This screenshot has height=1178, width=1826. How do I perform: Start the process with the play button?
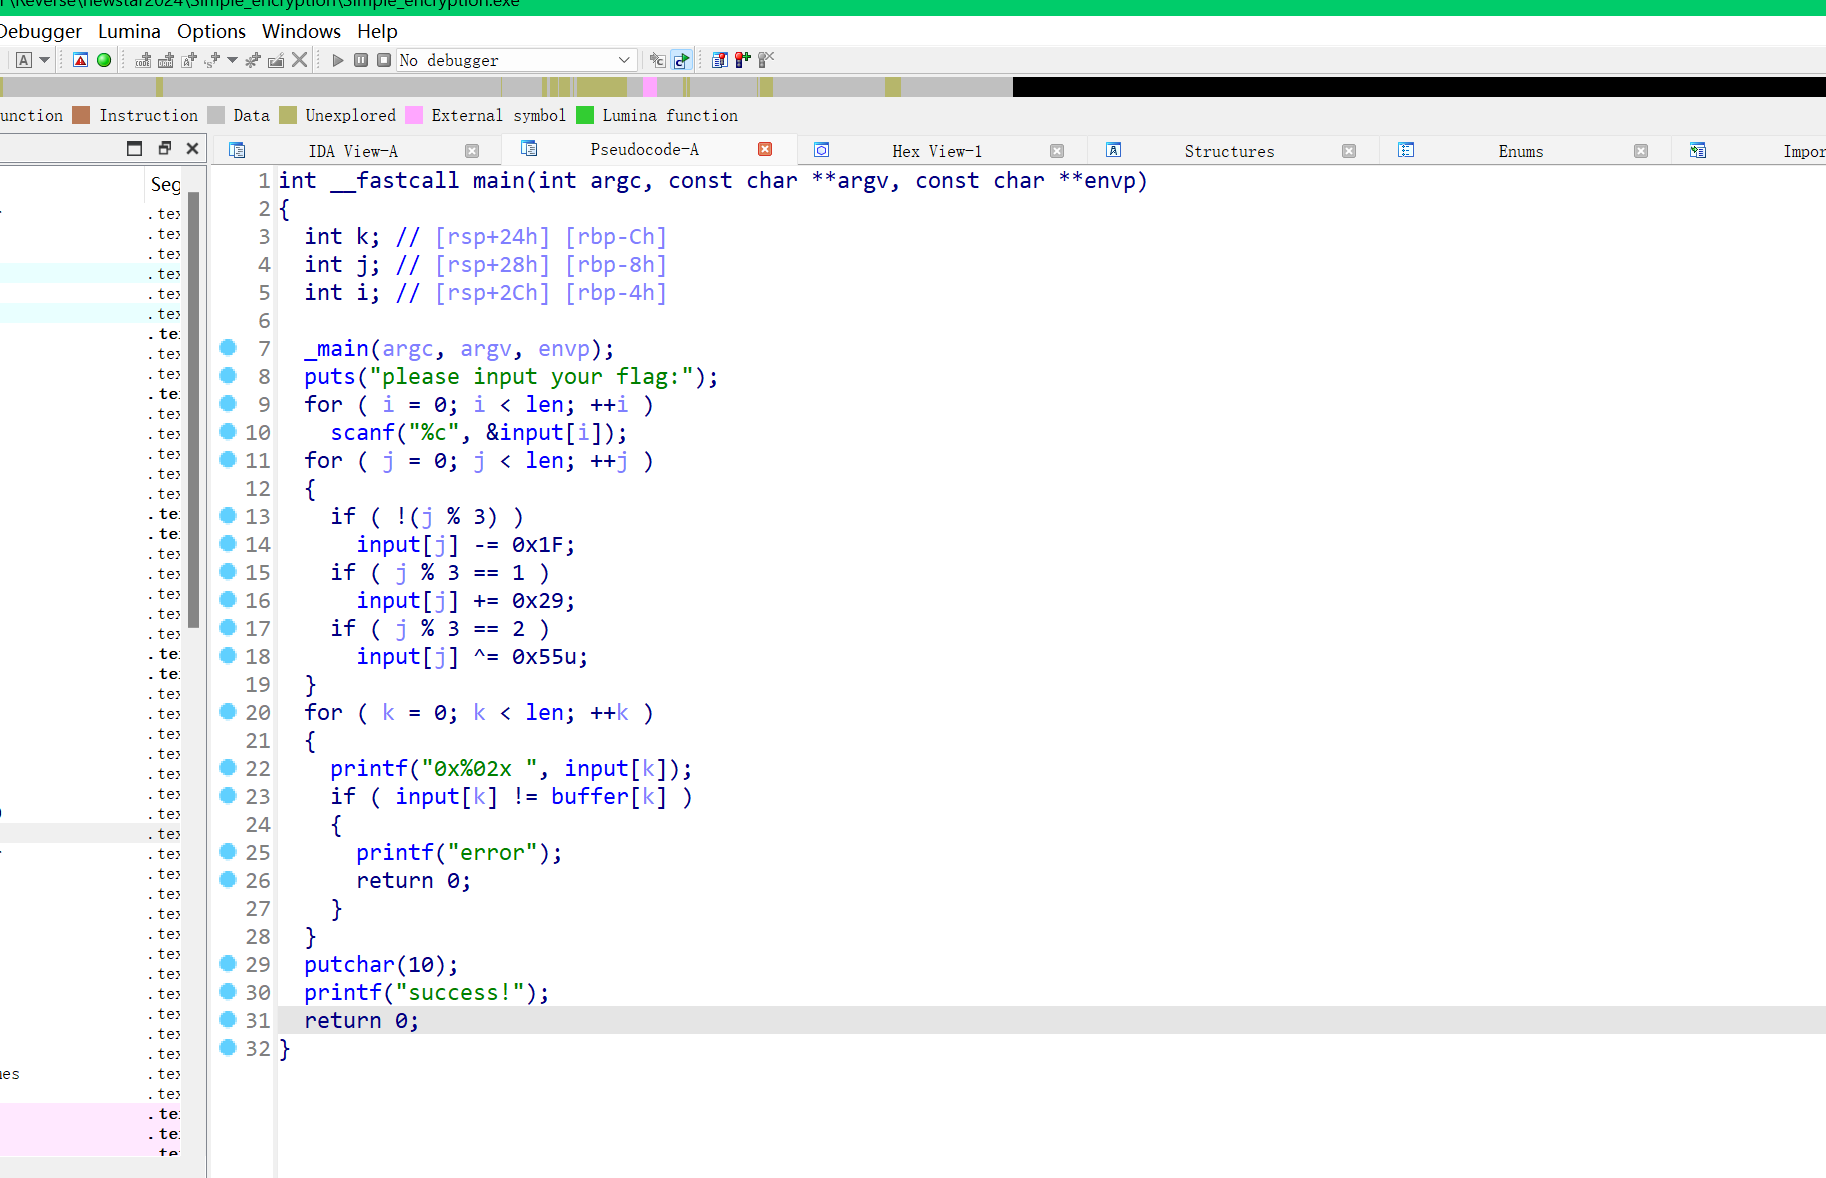tap(338, 60)
